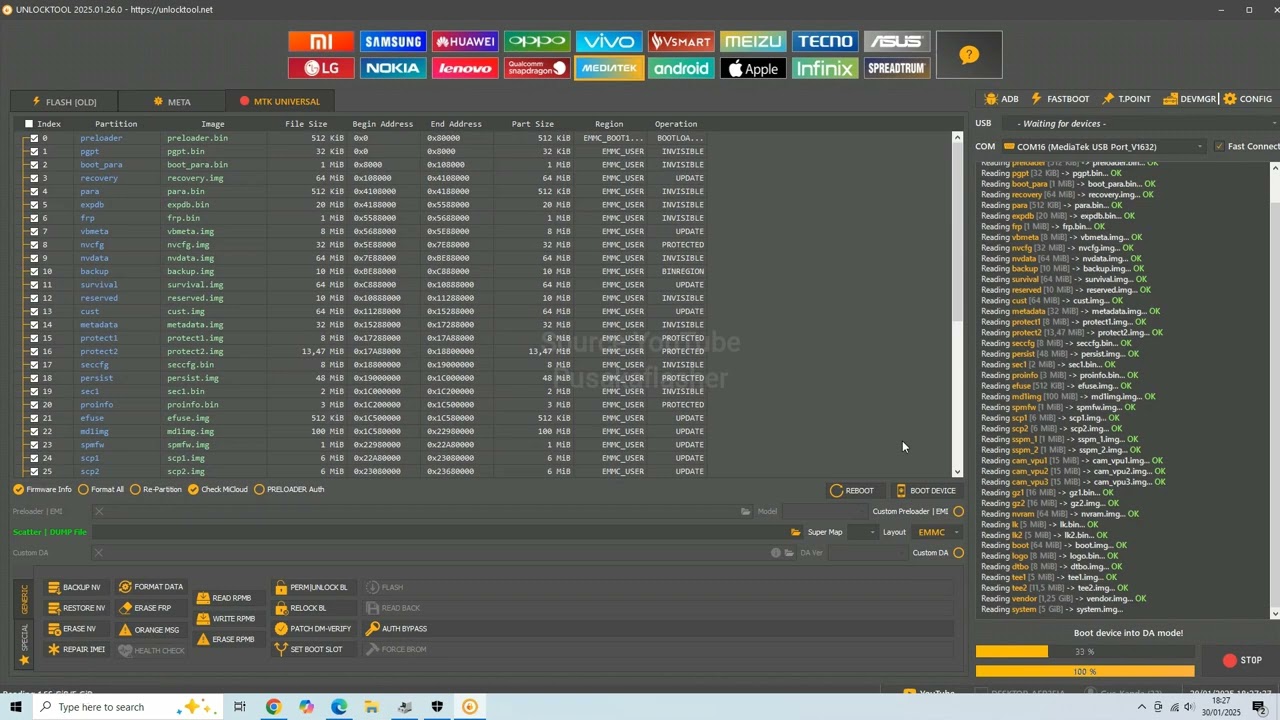
Task: Select the Xiaomi MI brand icon
Action: (321, 41)
